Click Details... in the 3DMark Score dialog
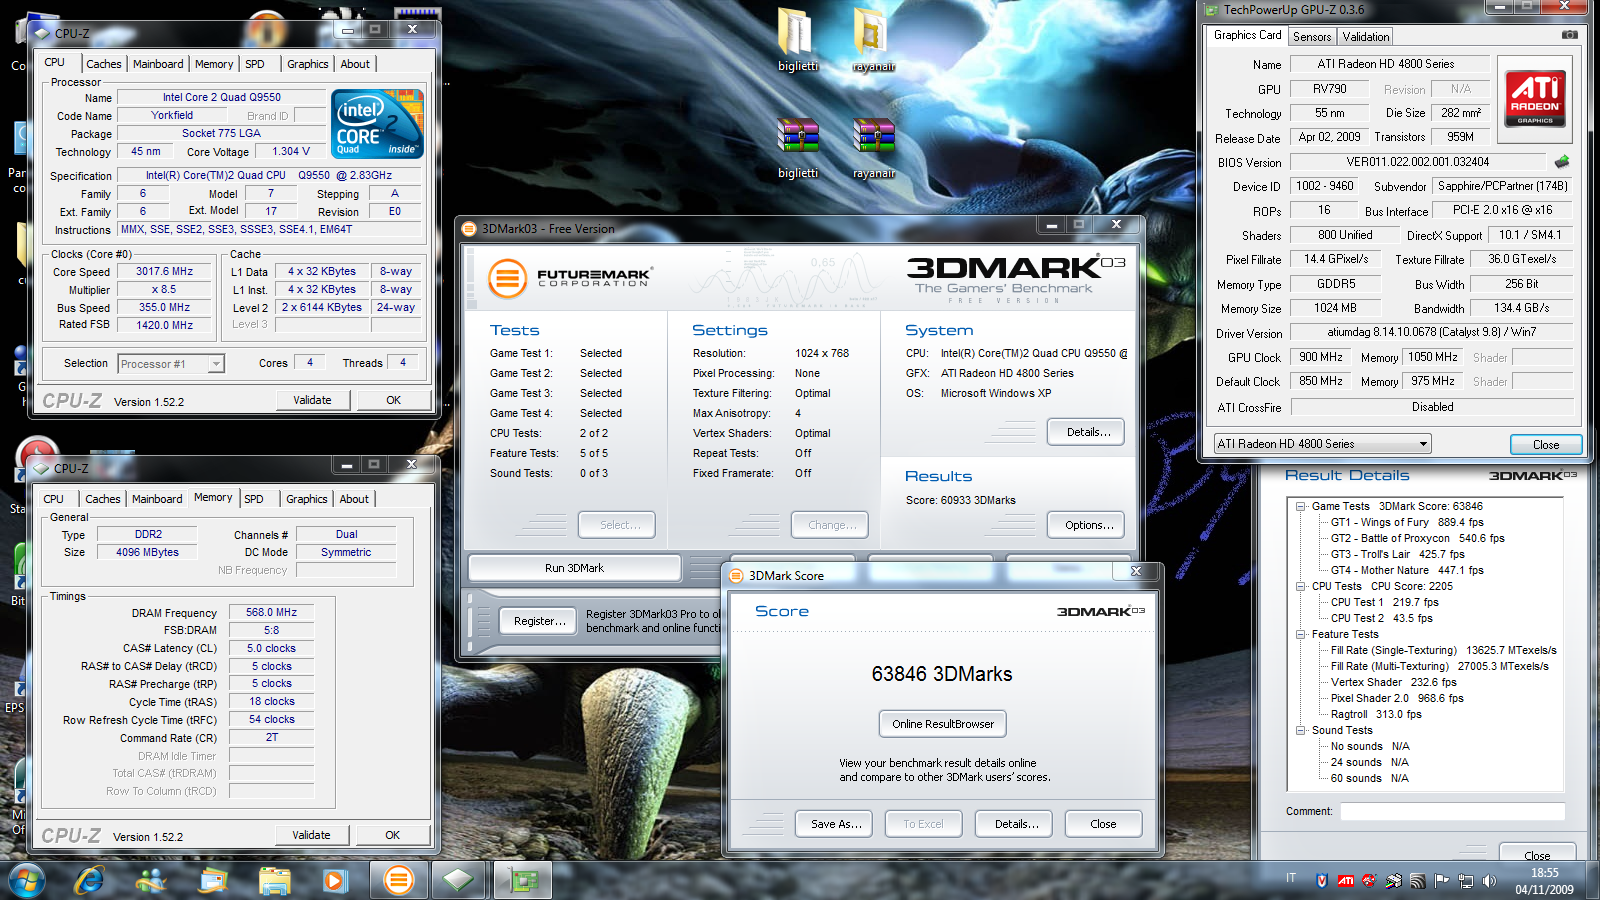The image size is (1600, 900). pos(1015,824)
